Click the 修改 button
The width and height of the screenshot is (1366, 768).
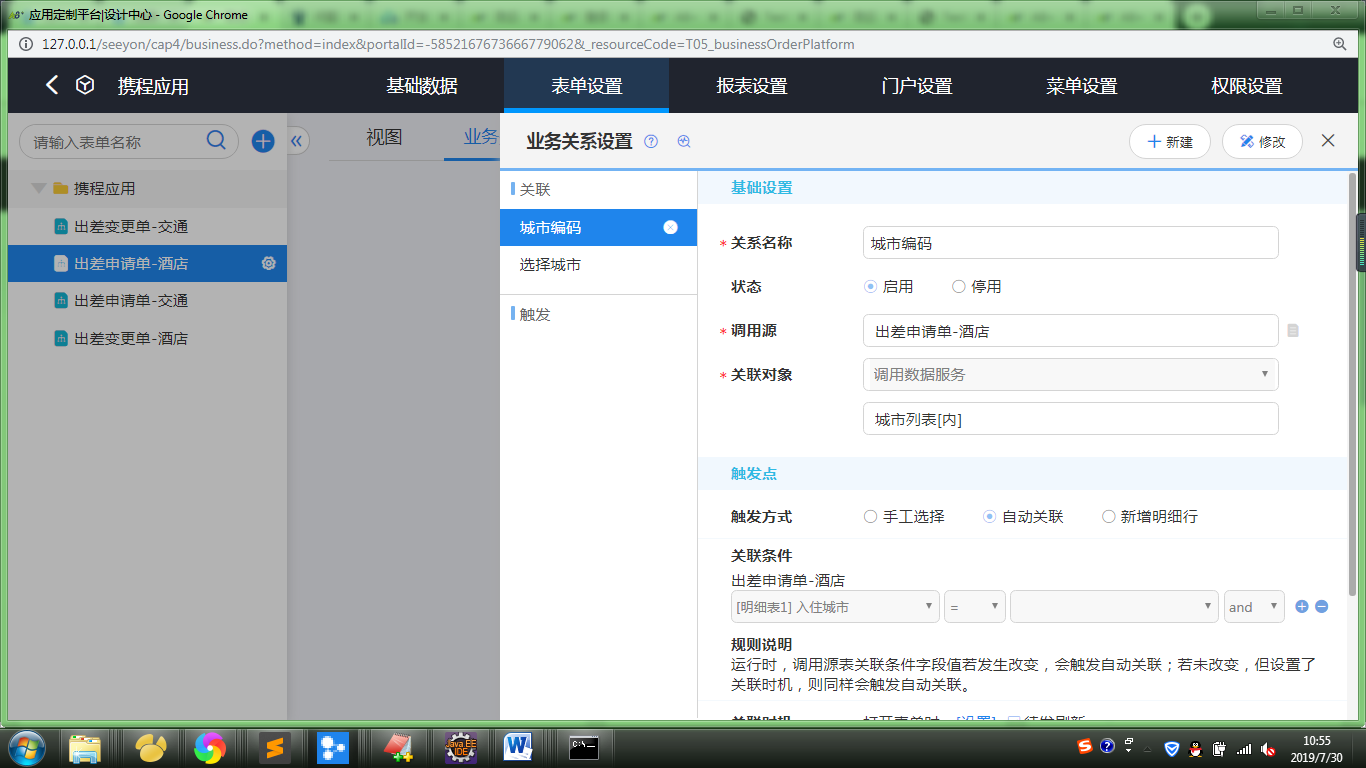coord(1261,142)
